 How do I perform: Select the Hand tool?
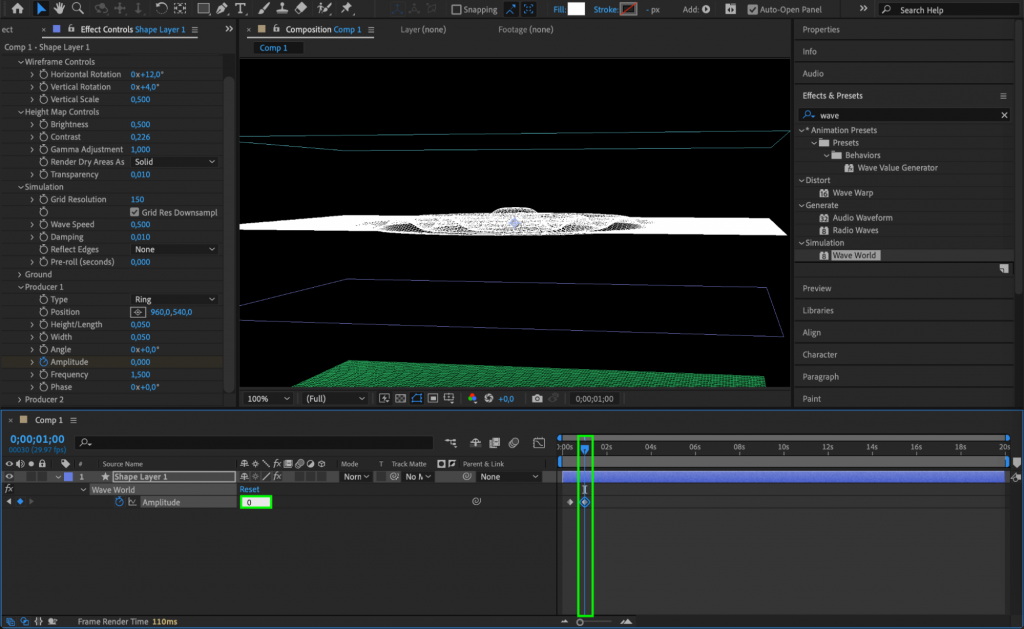(x=58, y=9)
